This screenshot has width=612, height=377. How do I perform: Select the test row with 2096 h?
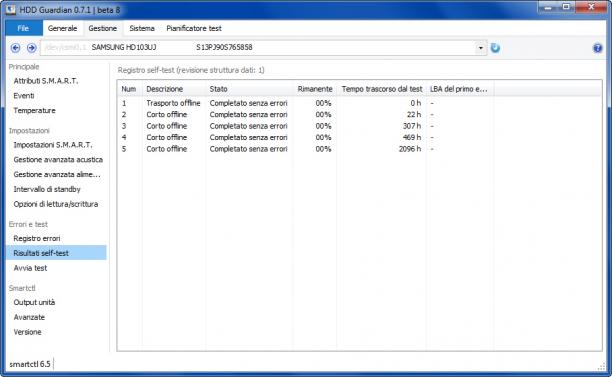[359, 149]
